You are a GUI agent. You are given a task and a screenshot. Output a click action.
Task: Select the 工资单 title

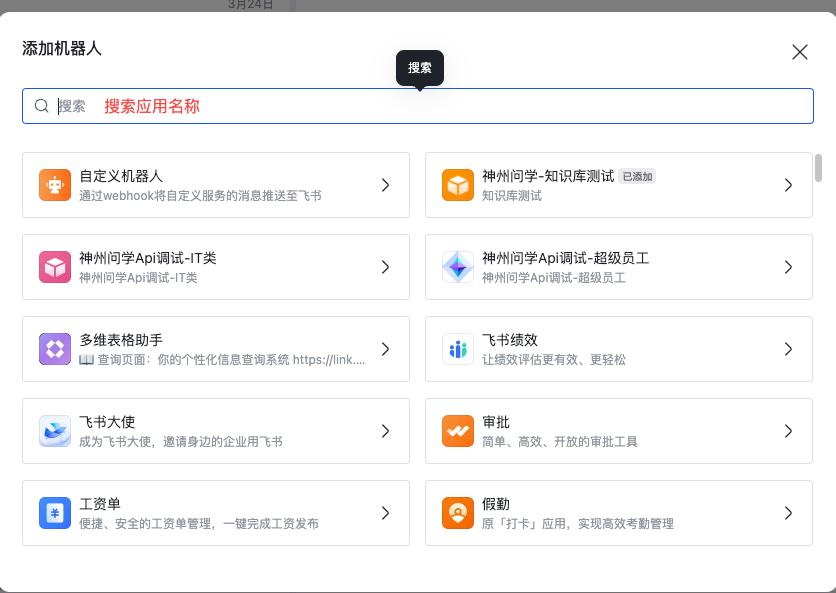(x=100, y=504)
